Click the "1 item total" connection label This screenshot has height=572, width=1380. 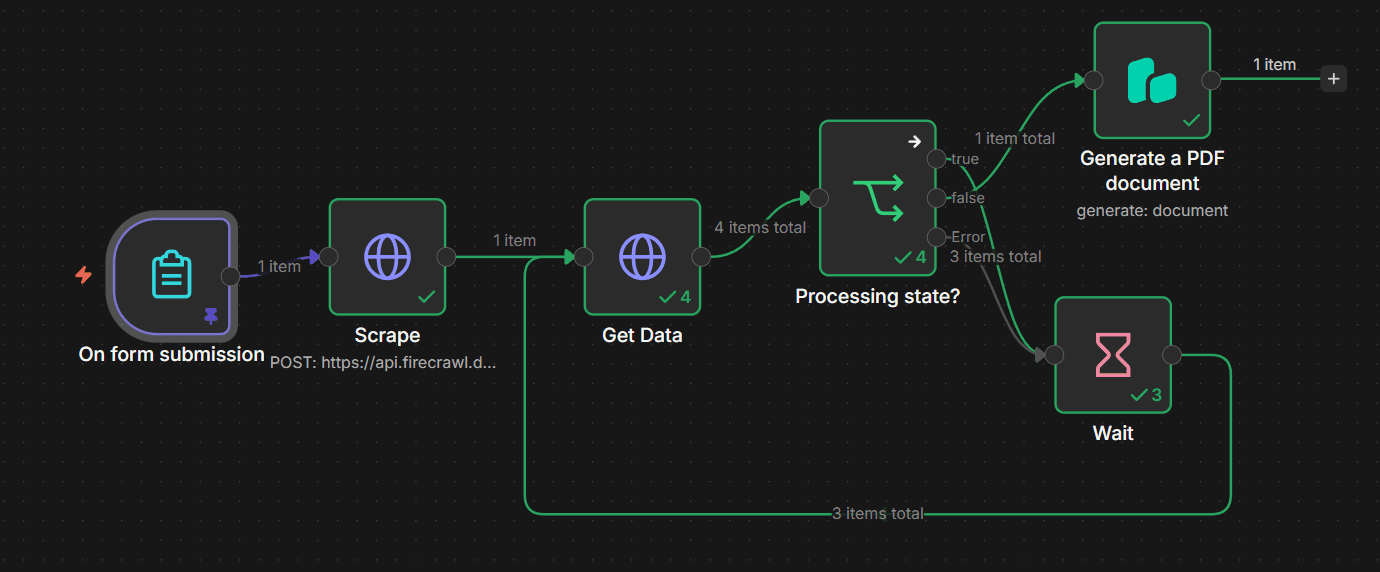pos(1015,138)
